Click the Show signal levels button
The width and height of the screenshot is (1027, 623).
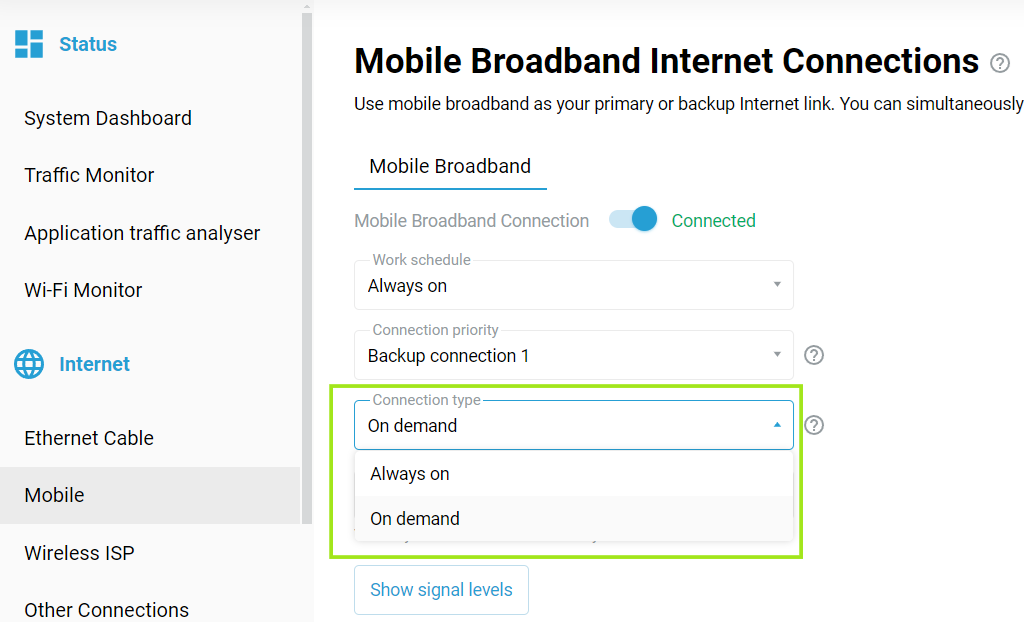(x=441, y=590)
